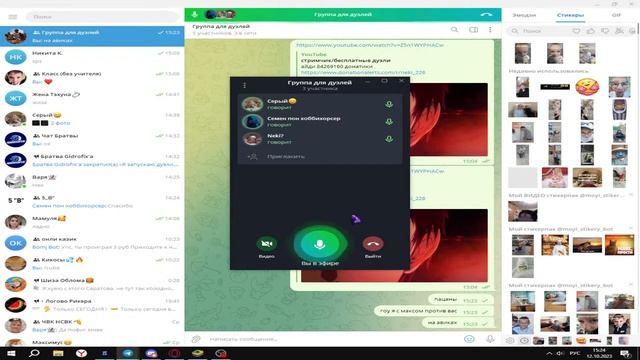The height and width of the screenshot is (360, 640).
Task: Open Windows notification center icon
Action: point(625,353)
